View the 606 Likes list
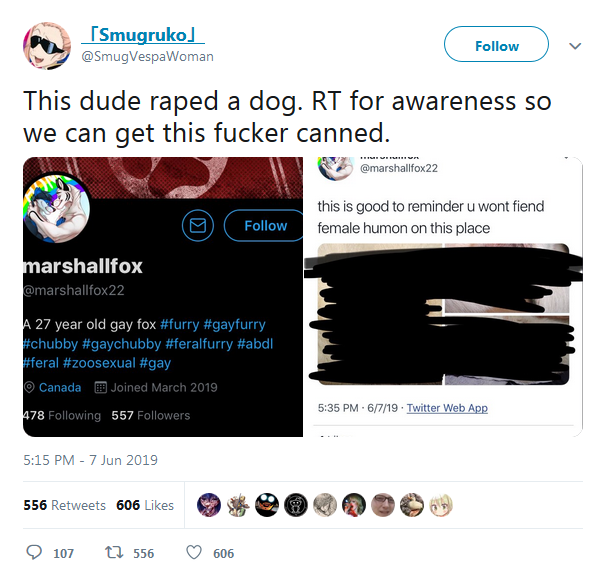This screenshot has height=575, width=605. pos(145,505)
